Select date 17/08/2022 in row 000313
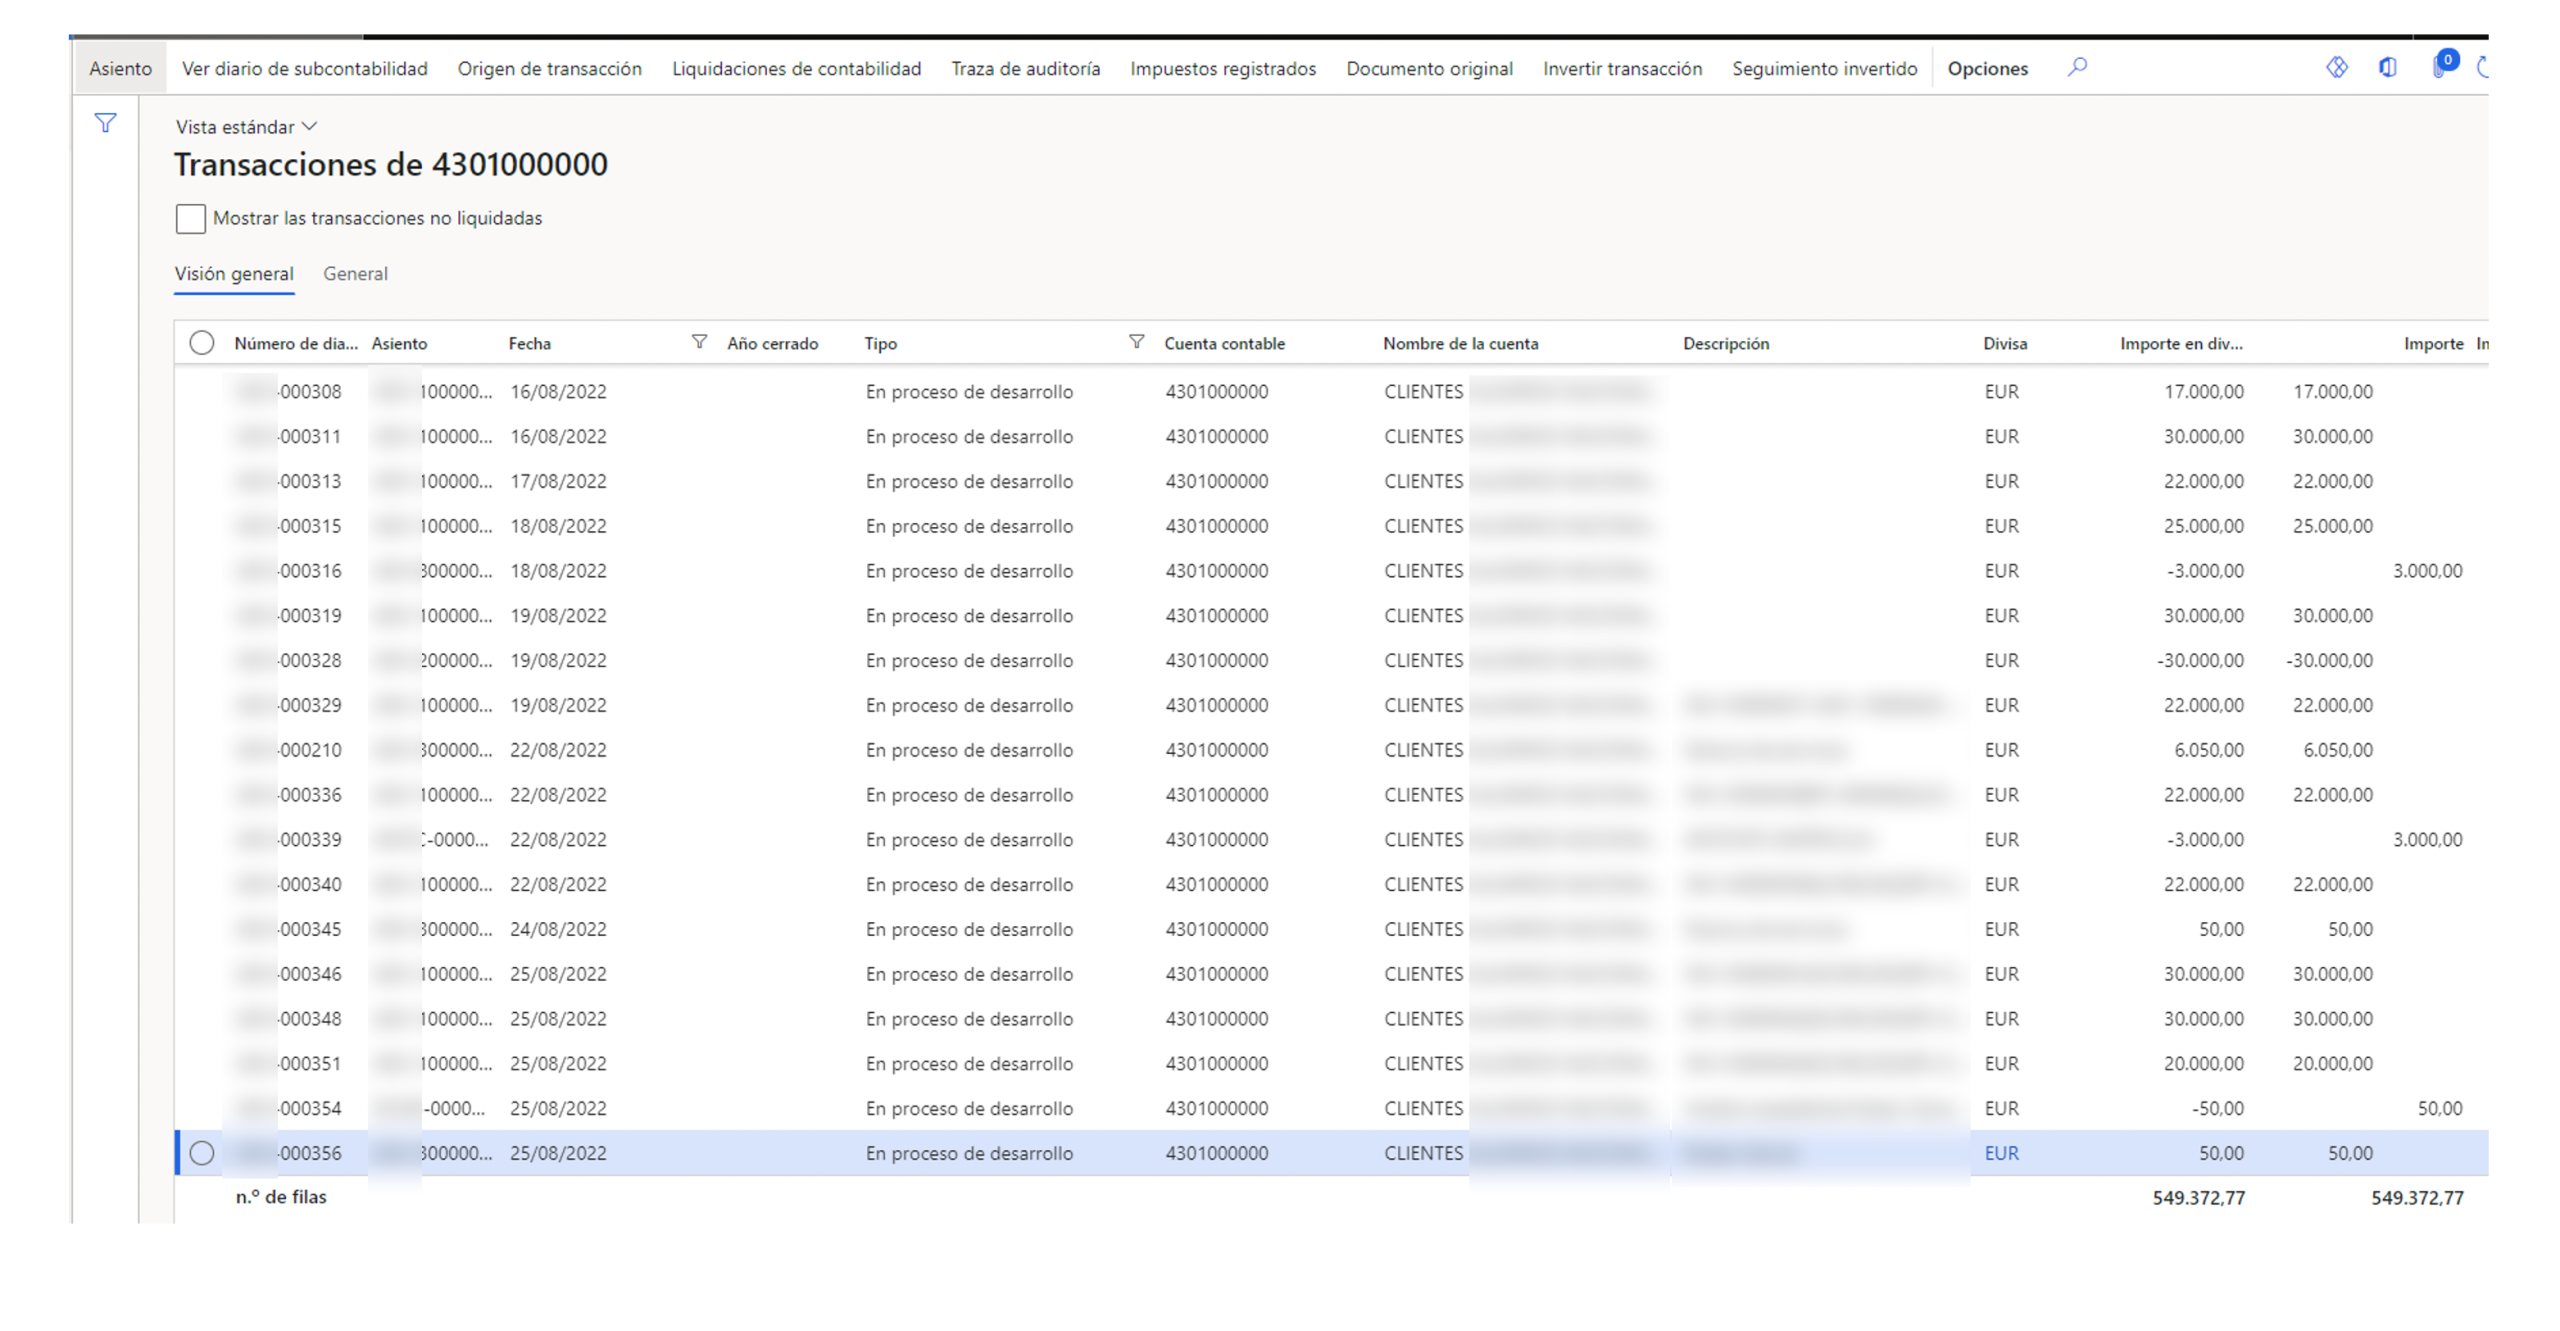2560x1331 pixels. pos(558,481)
